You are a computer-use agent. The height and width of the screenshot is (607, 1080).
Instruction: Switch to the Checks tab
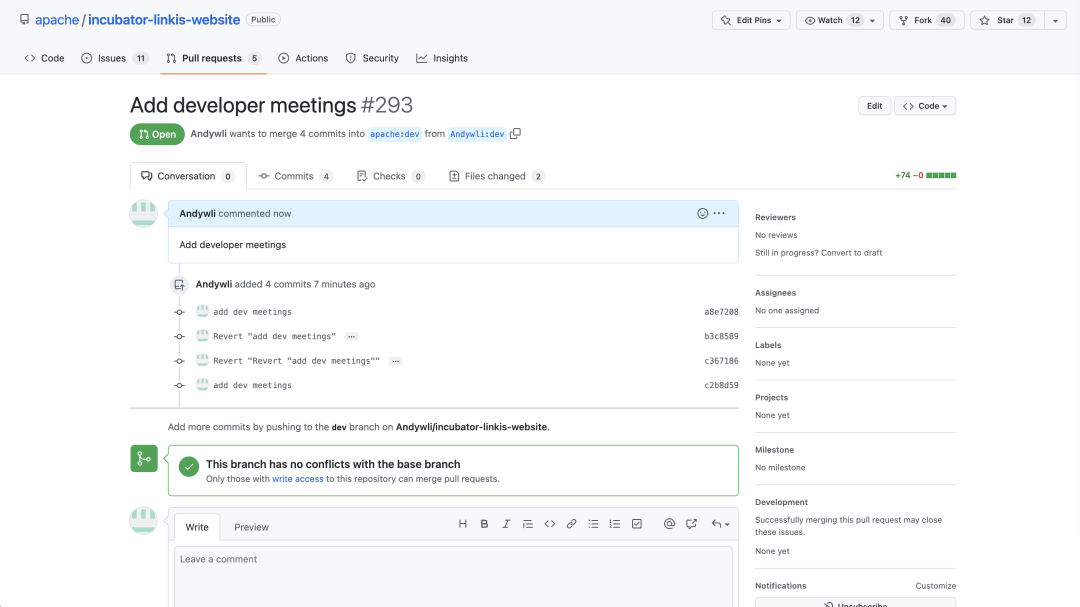click(x=391, y=176)
